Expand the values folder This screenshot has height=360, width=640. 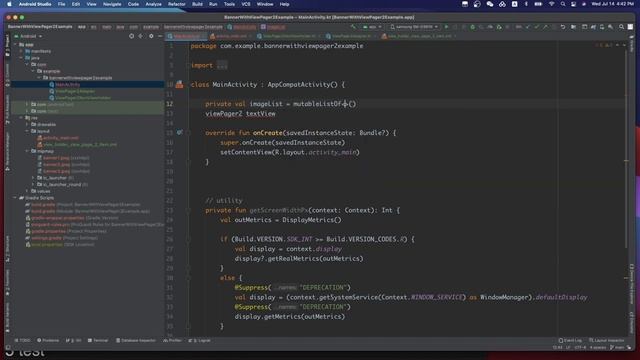click(28, 191)
